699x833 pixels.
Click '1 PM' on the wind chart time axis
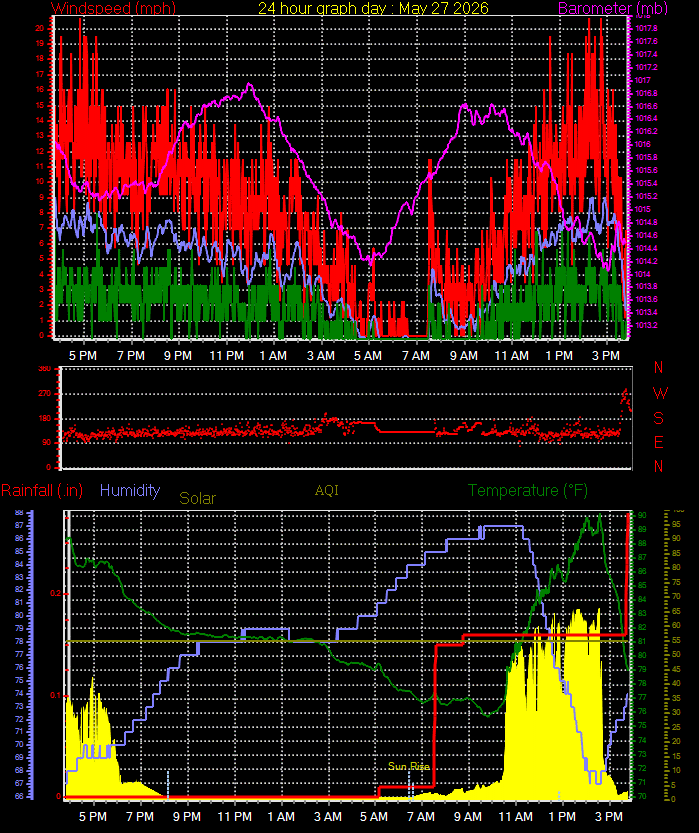point(559,355)
